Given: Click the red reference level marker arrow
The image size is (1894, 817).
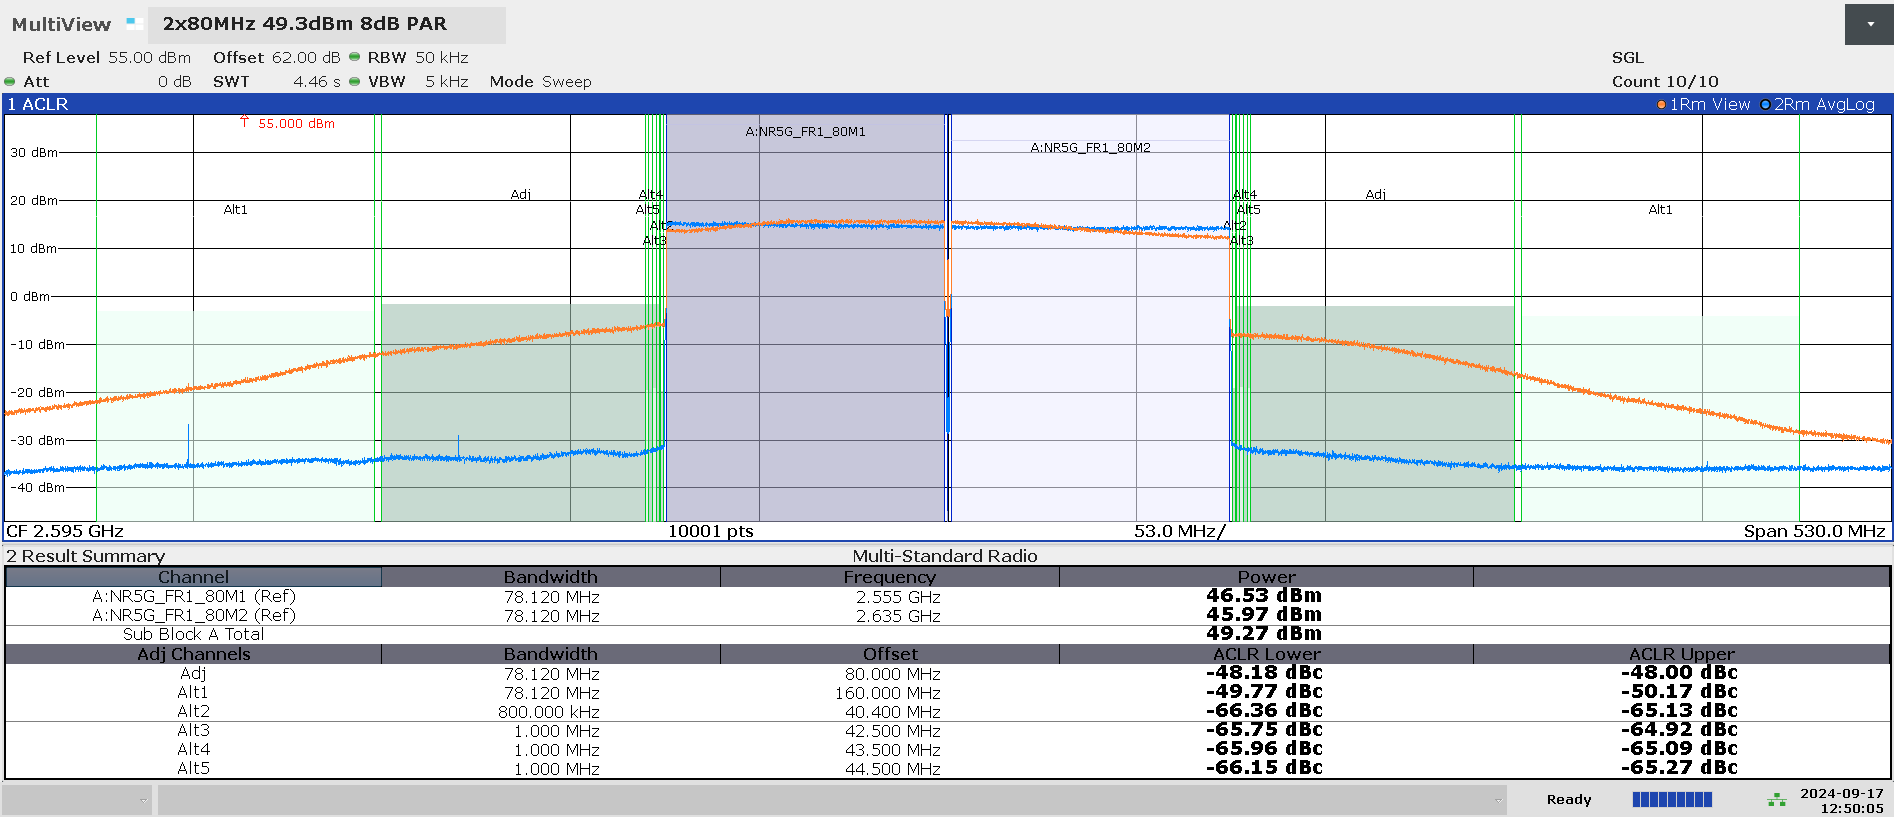Looking at the screenshot, I should click(x=244, y=122).
